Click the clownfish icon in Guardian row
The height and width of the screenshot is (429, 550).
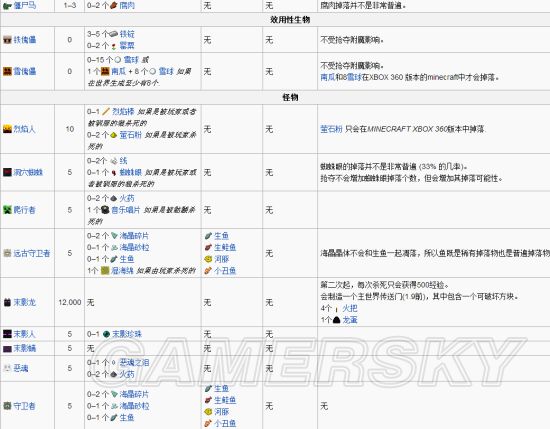pyautogui.click(x=208, y=423)
